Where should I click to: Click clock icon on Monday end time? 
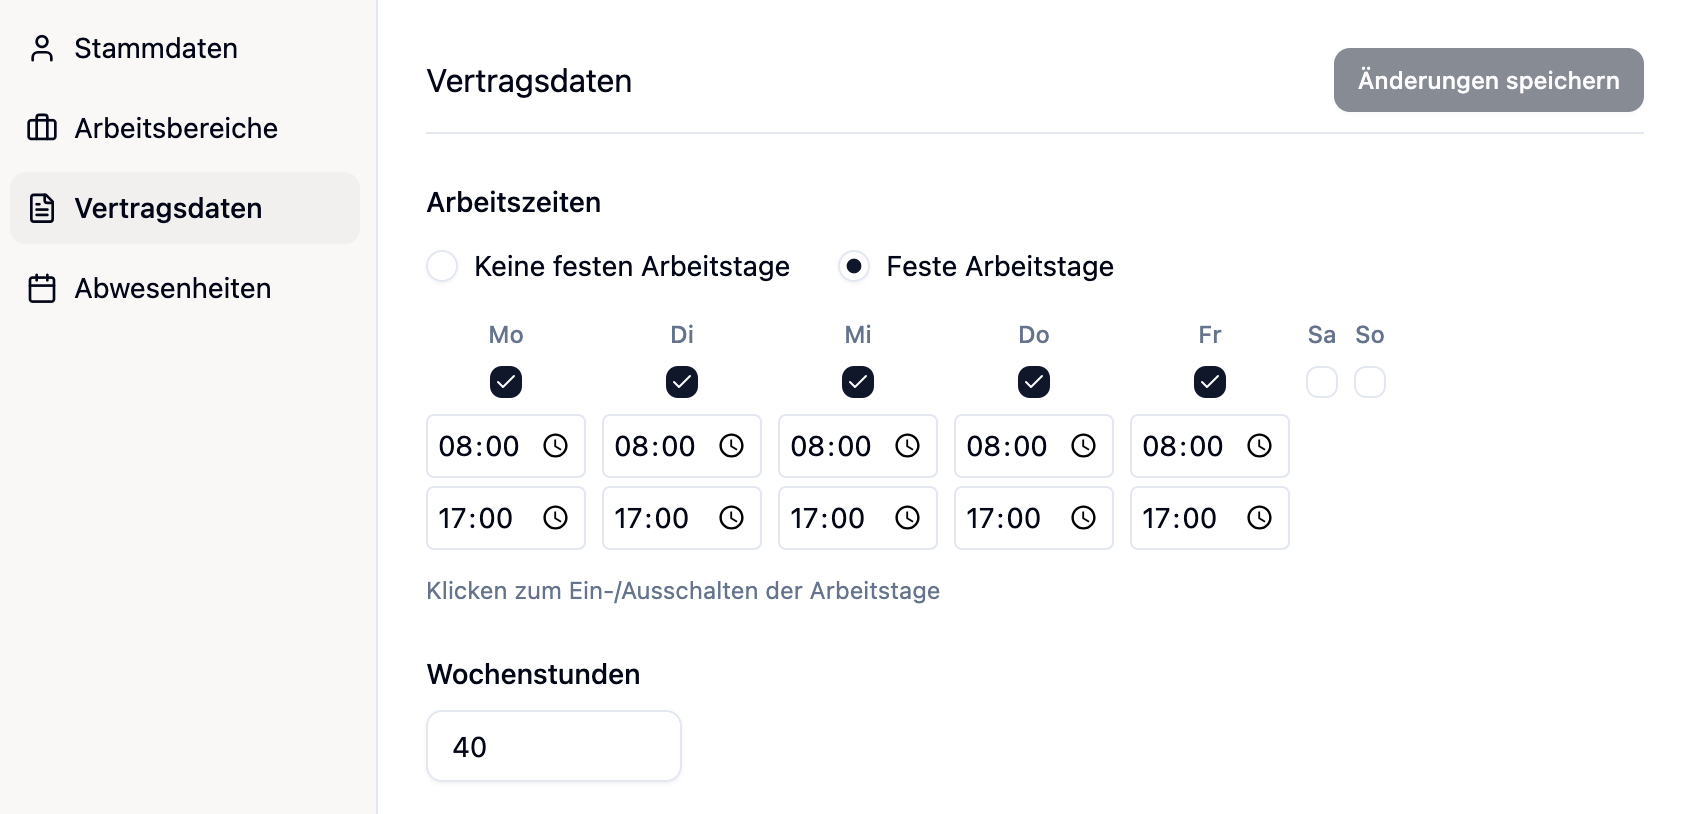[x=555, y=518]
